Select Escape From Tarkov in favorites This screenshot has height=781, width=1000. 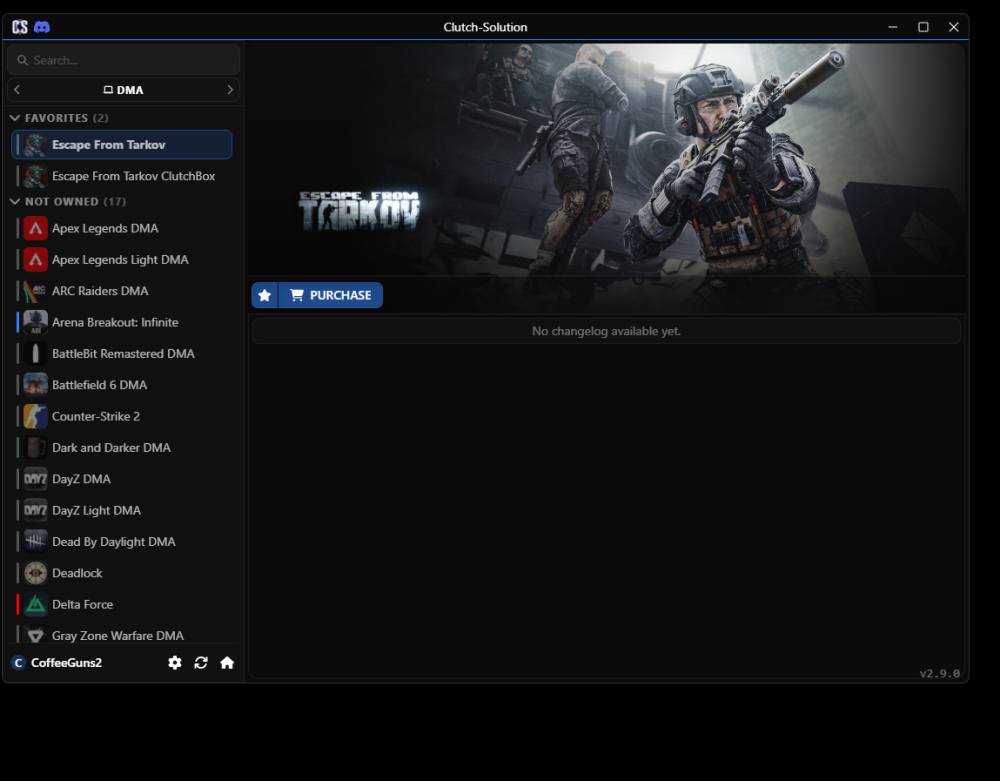122,145
